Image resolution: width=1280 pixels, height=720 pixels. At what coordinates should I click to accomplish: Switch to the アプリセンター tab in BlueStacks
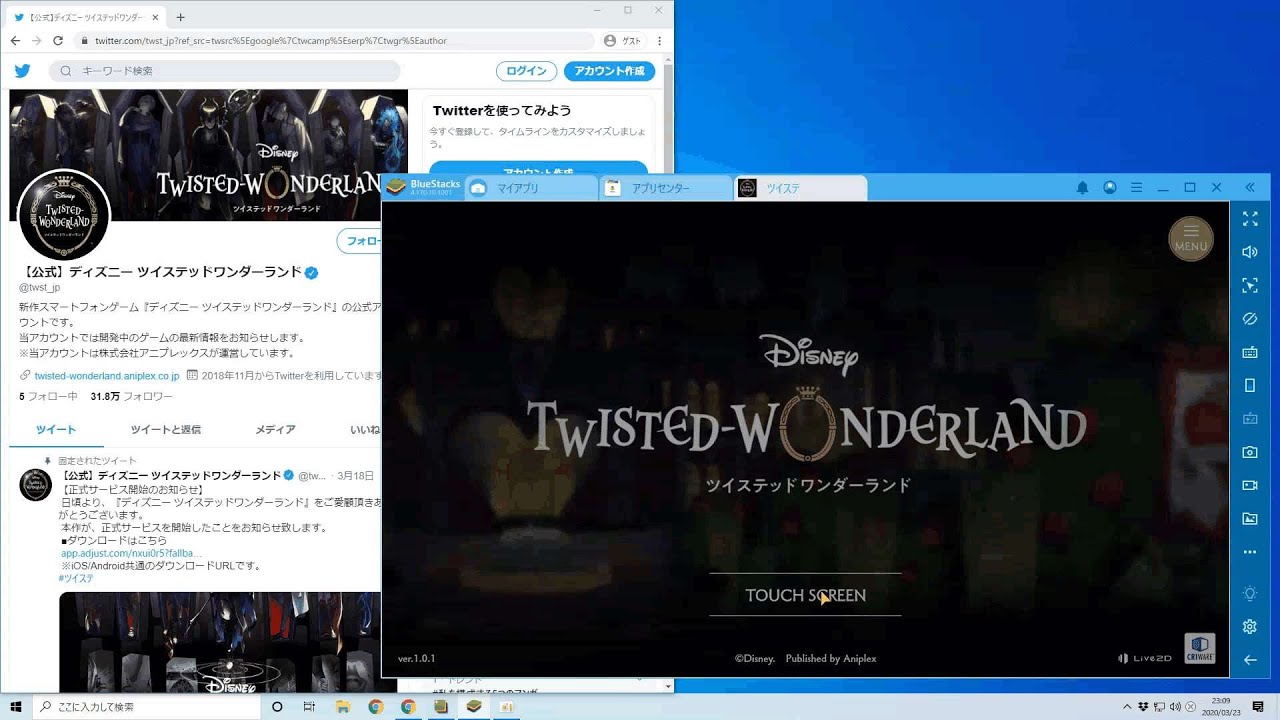pos(666,188)
